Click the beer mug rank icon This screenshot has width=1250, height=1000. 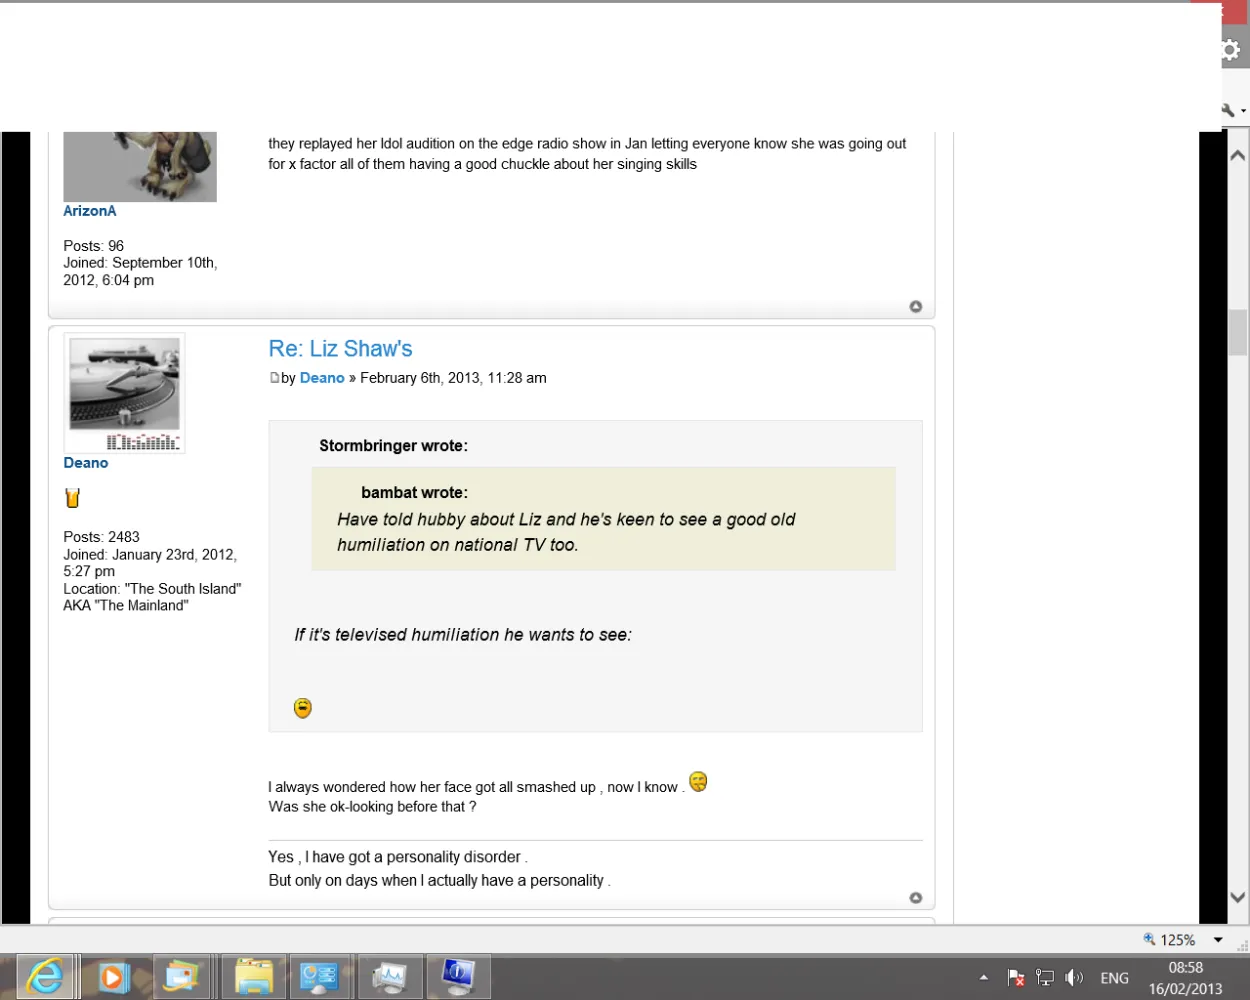click(x=72, y=497)
